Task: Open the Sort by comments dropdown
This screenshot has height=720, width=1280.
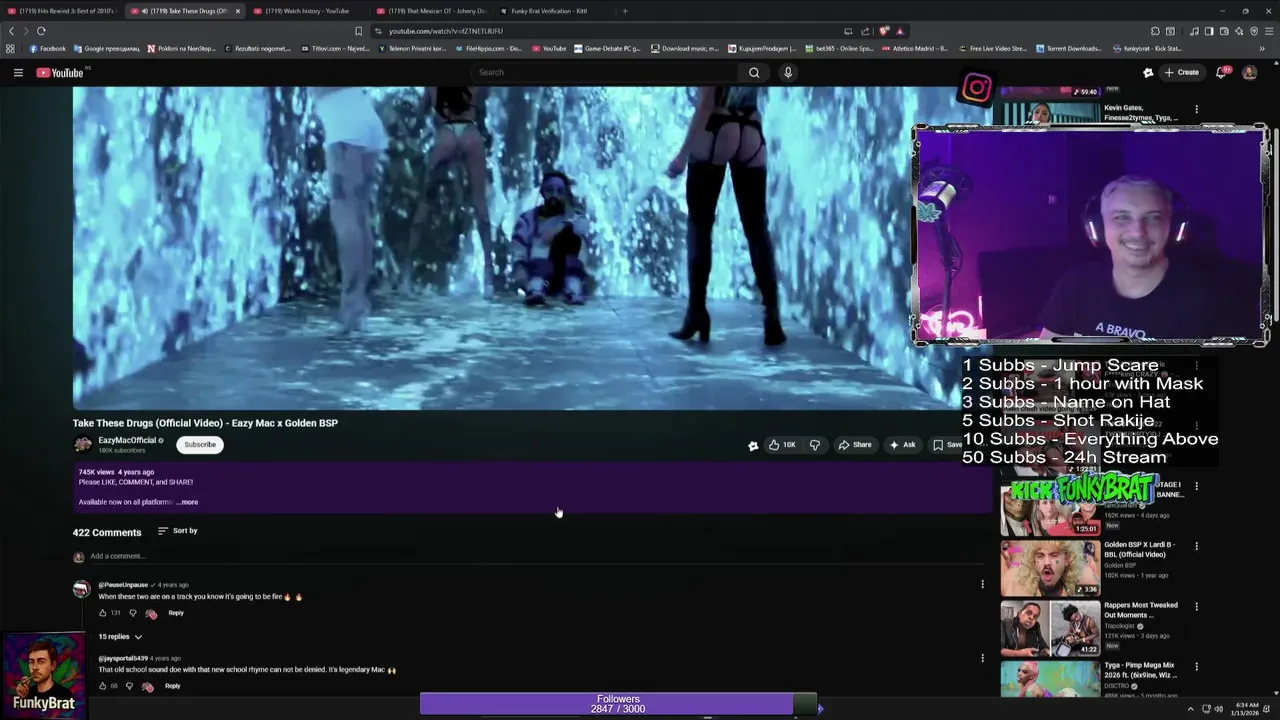Action: [x=178, y=531]
